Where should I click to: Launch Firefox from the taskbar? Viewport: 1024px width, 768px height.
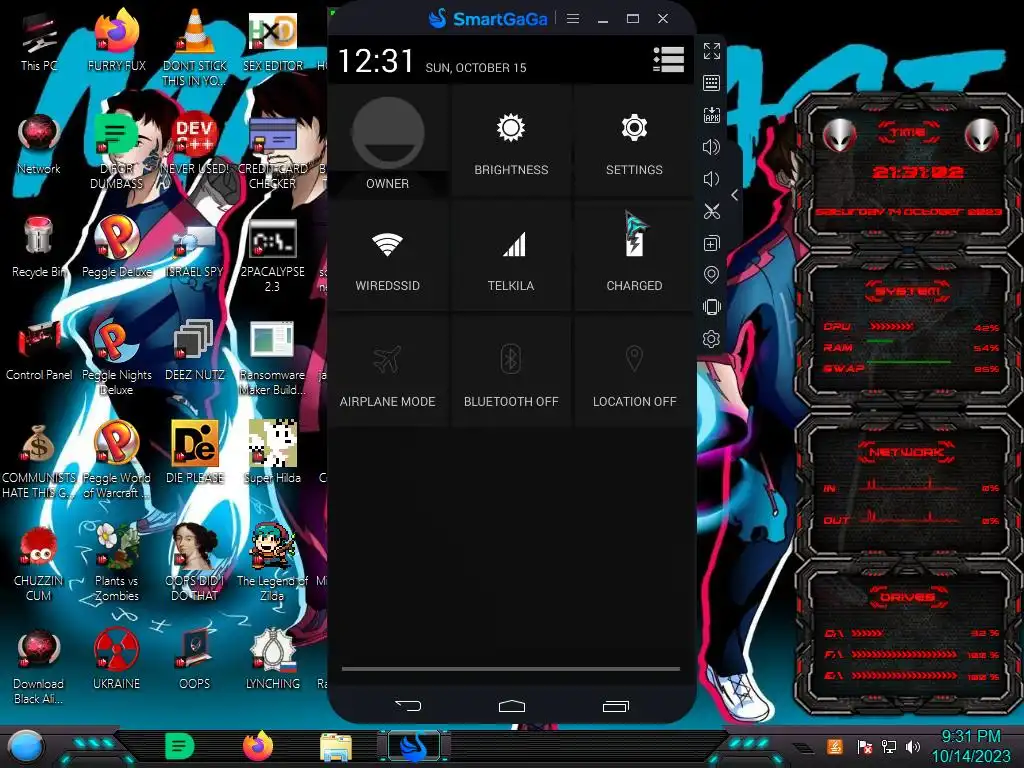click(258, 746)
